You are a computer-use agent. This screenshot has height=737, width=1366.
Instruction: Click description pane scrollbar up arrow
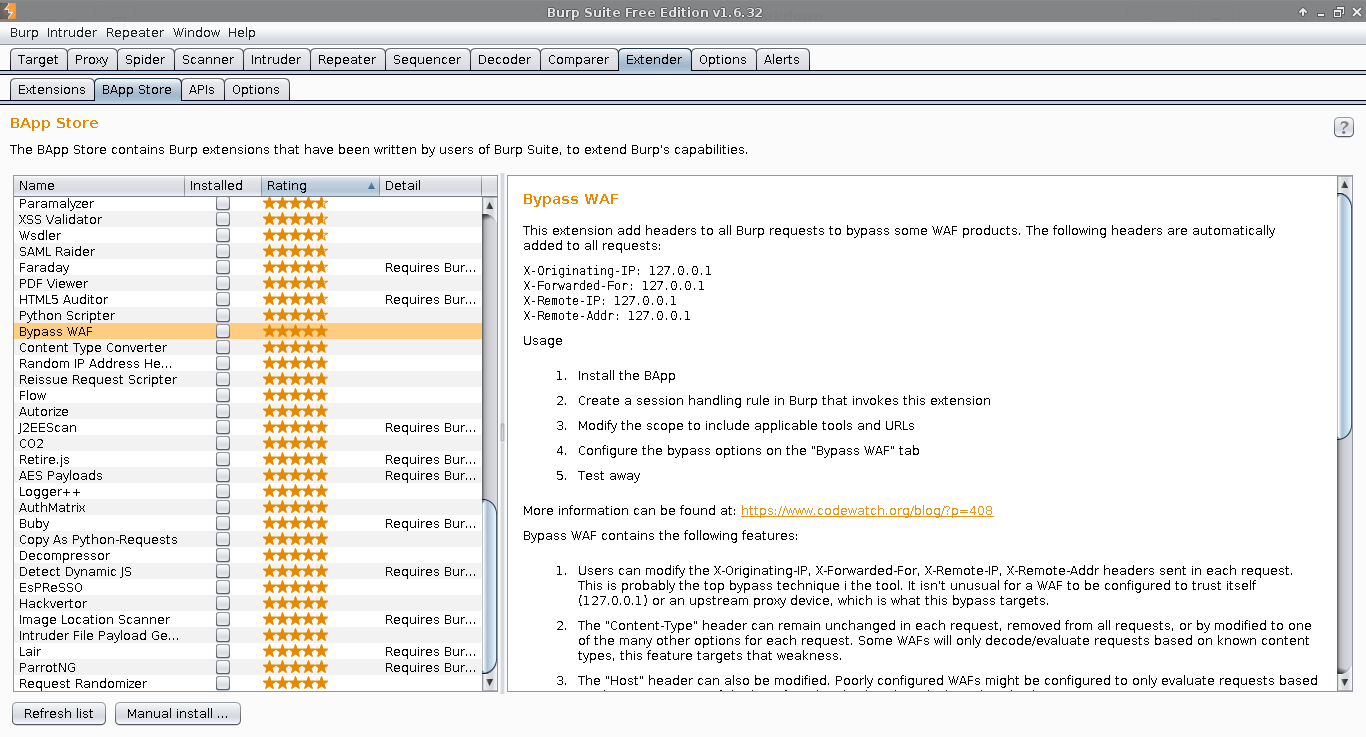pyautogui.click(x=1344, y=185)
